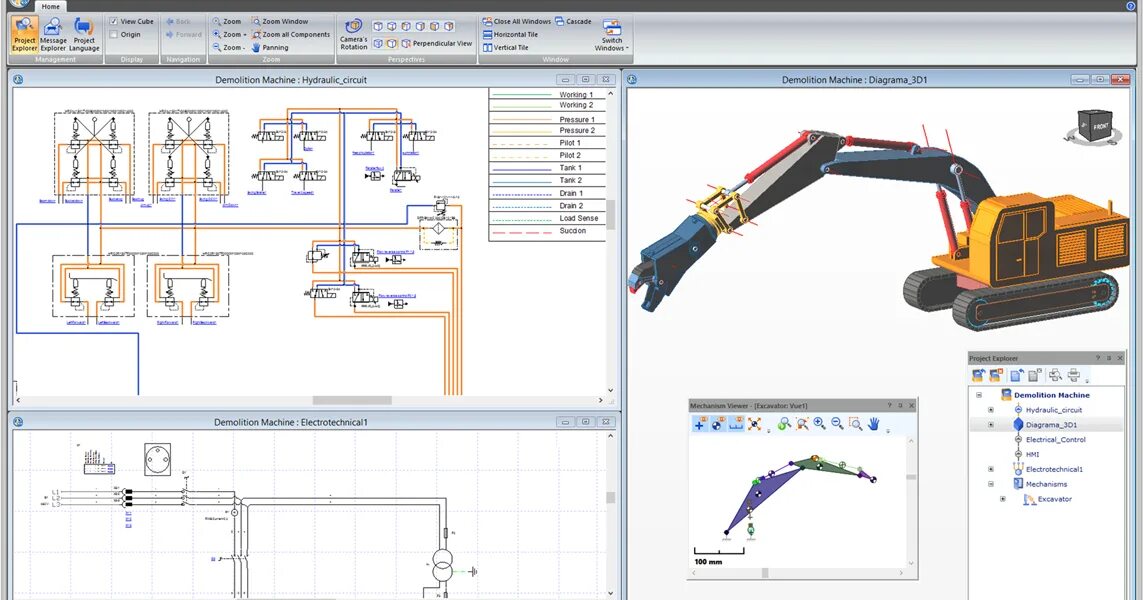The width and height of the screenshot is (1143, 600).
Task: Switch to the Home ribbon tab
Action: coord(50,6)
